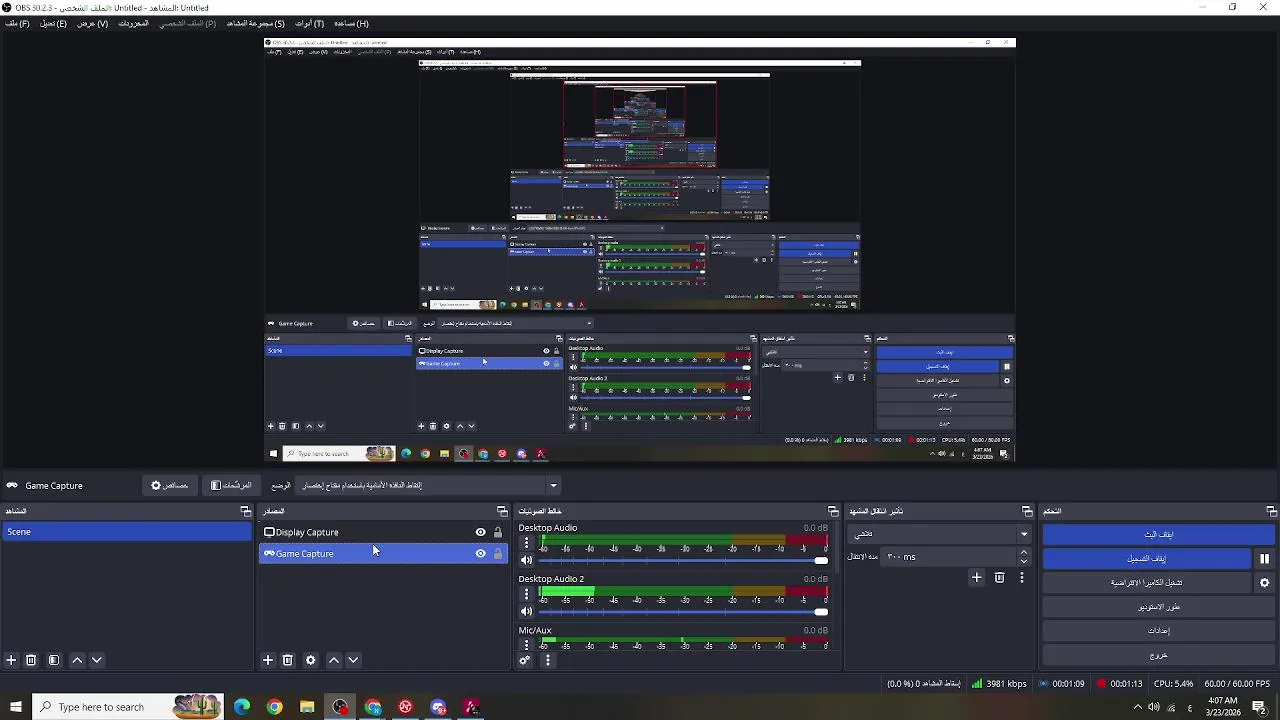
Task: Open the Help (H) menu
Action: pyautogui.click(x=351, y=23)
